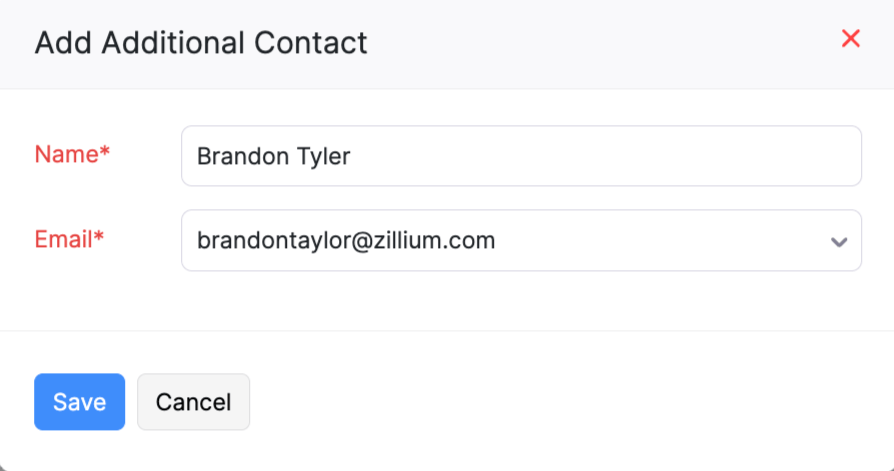The height and width of the screenshot is (471, 894).
Task: Click the red Name label
Action: [x=66, y=154]
